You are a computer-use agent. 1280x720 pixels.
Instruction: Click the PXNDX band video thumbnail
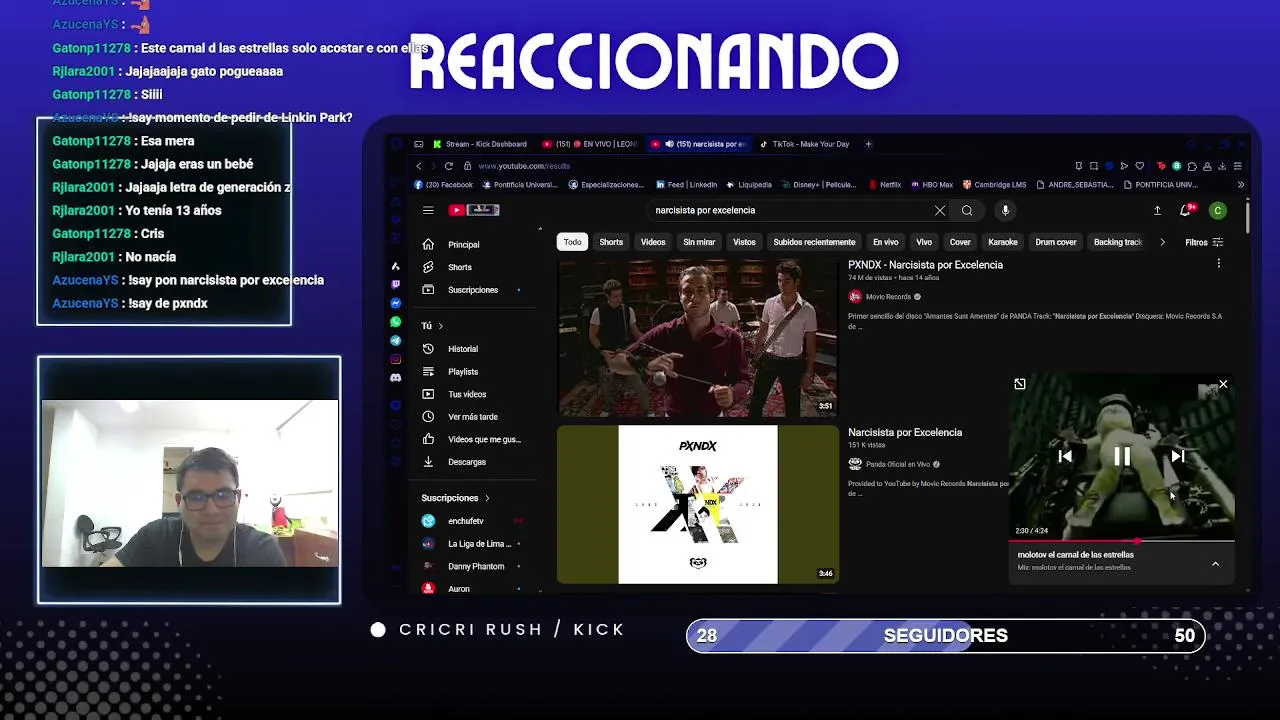click(x=698, y=338)
